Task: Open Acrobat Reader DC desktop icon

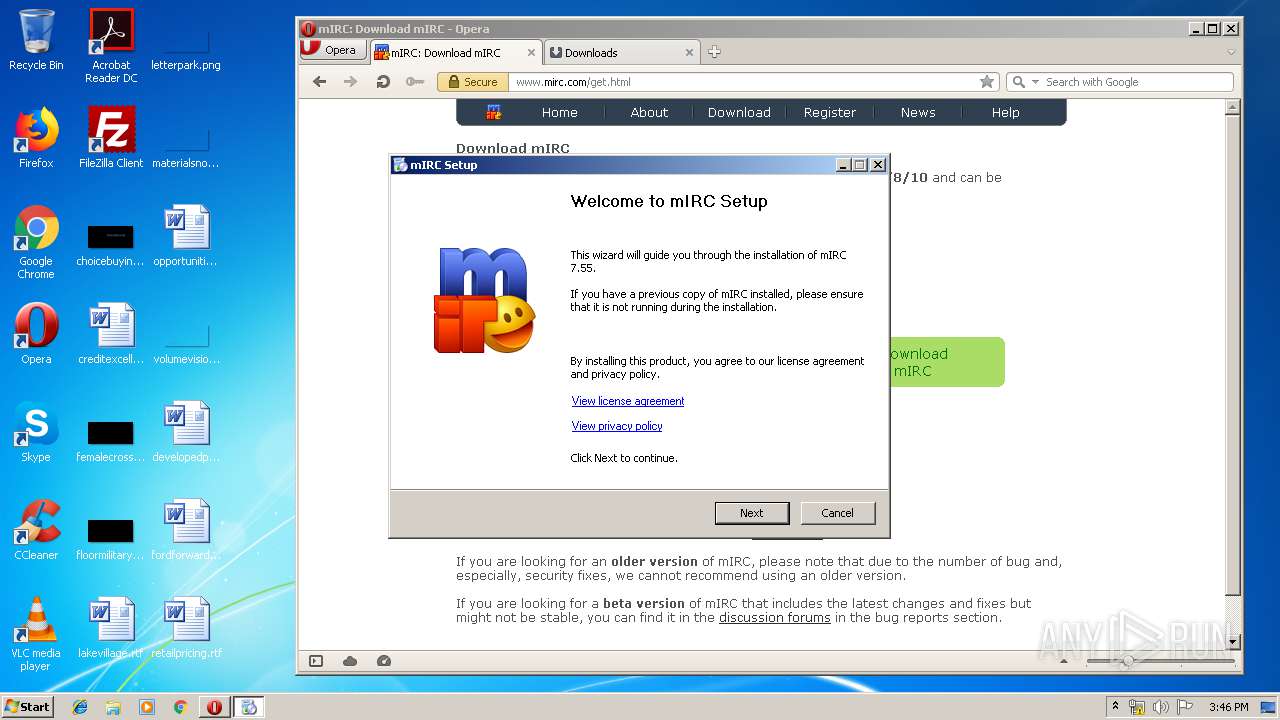Action: tap(111, 46)
